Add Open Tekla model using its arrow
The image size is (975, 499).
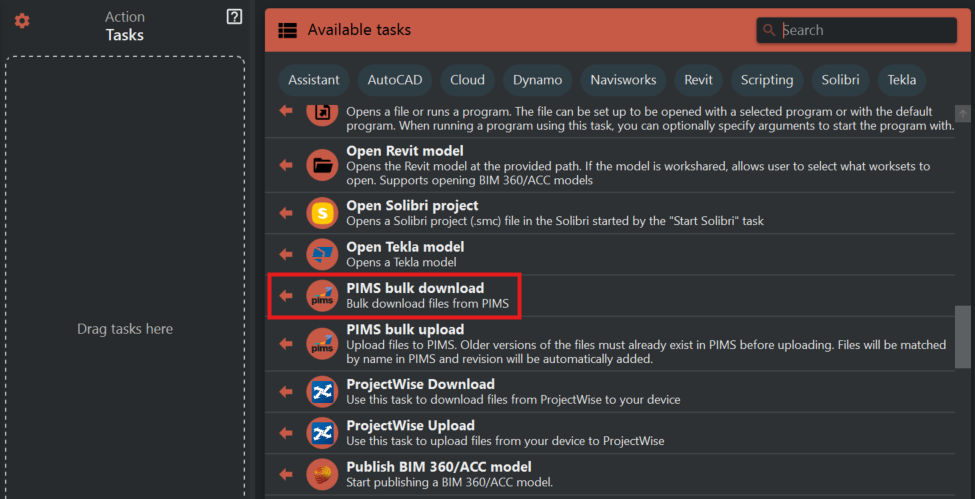[286, 254]
